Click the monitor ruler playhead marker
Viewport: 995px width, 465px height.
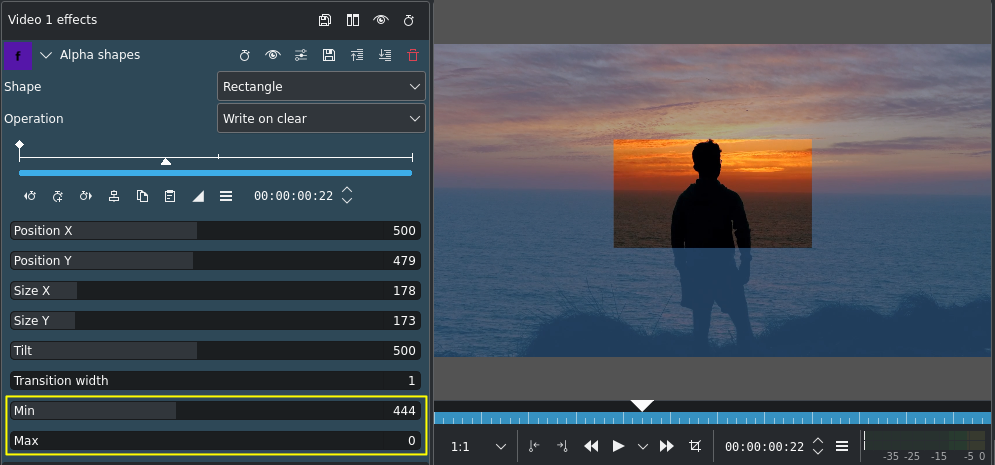[642, 405]
